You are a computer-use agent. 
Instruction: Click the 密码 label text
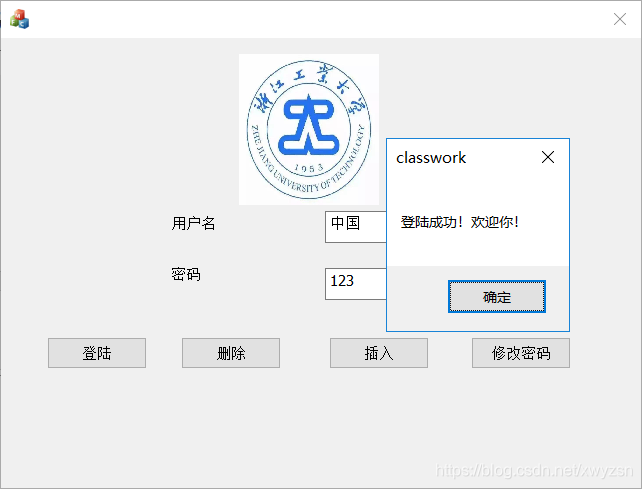pyautogui.click(x=186, y=274)
